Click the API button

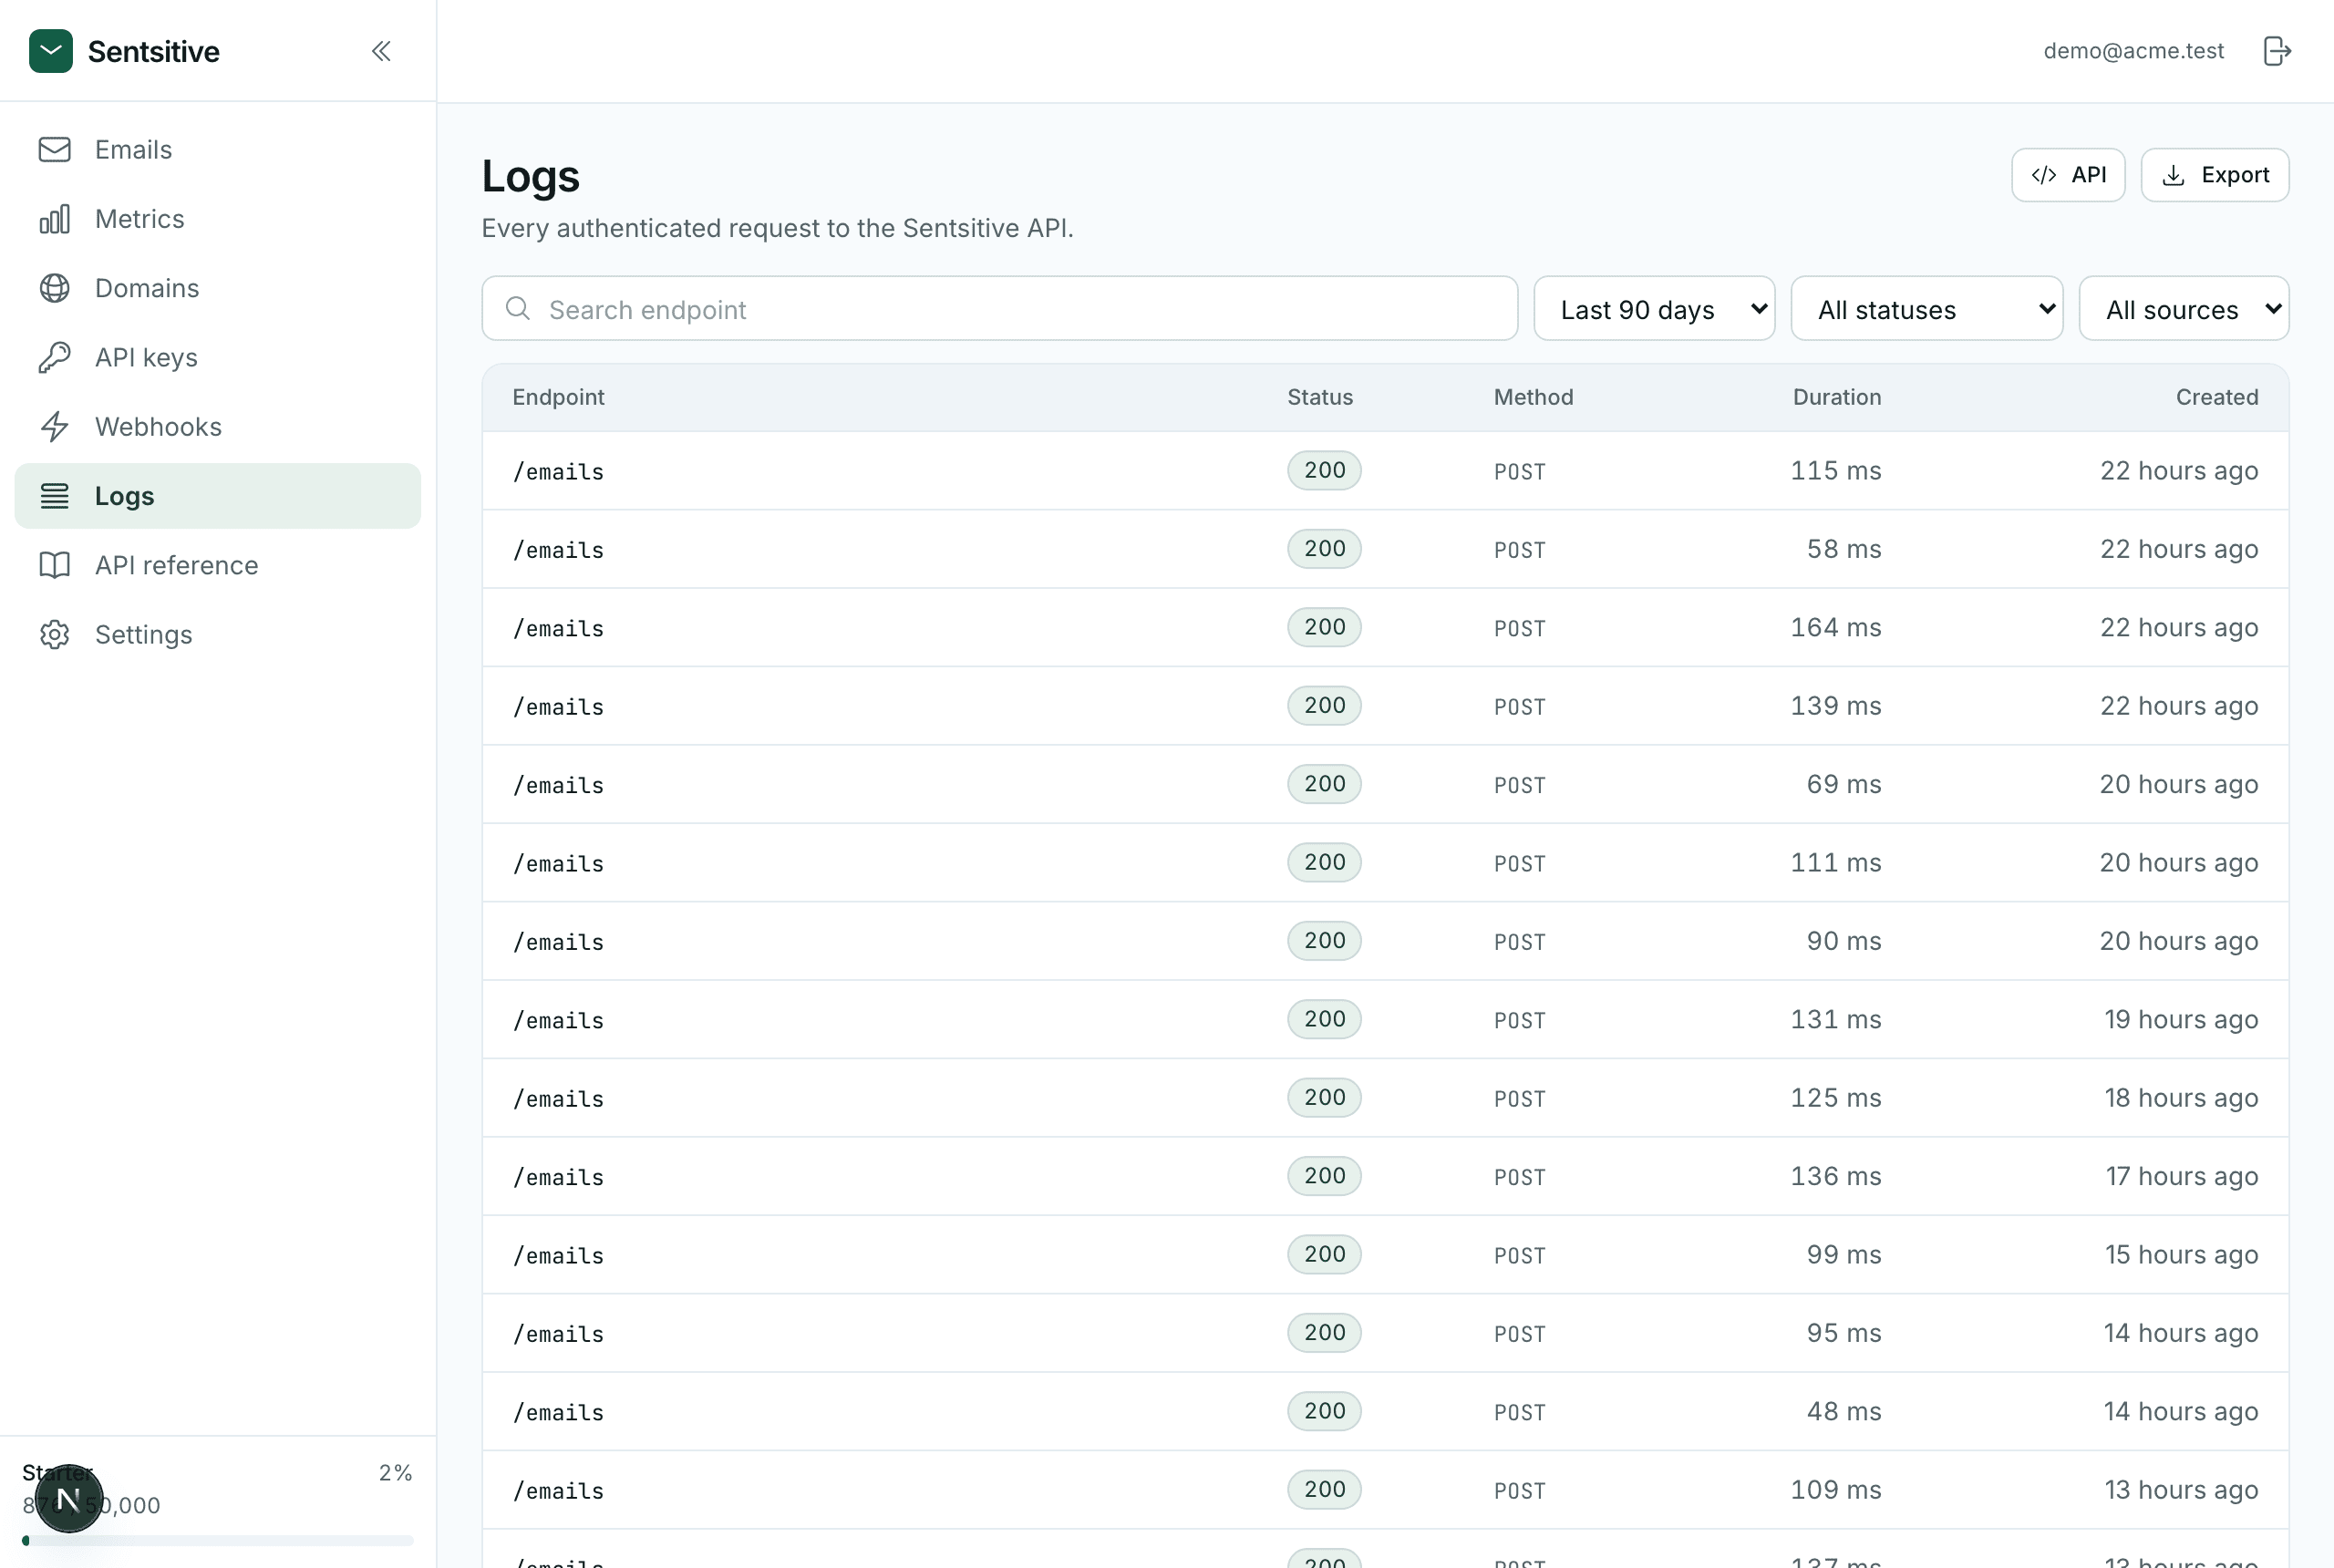(x=2068, y=175)
